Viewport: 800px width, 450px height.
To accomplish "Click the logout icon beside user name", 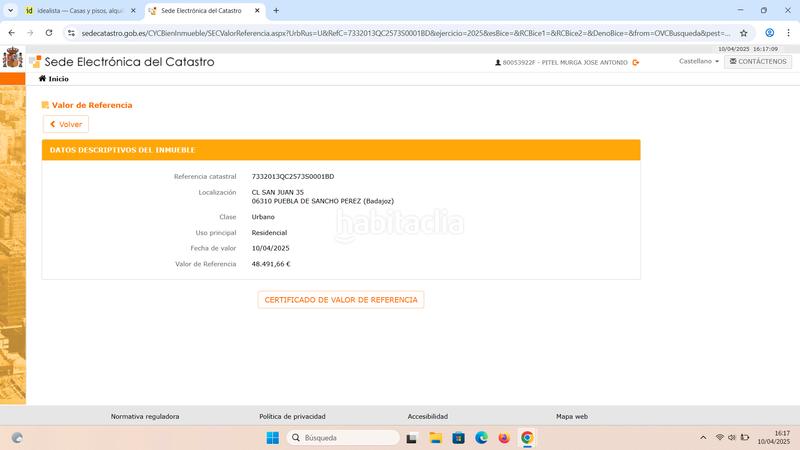I will point(636,62).
